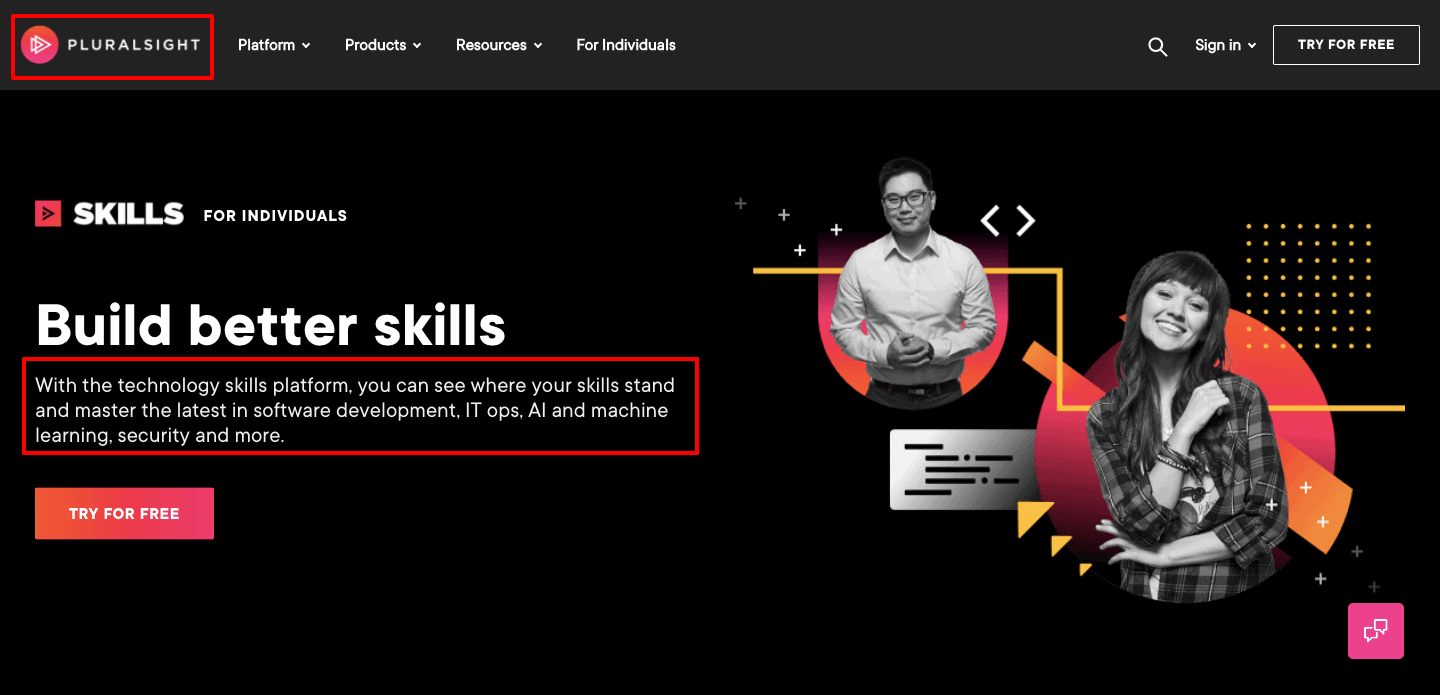Expand the Platform dropdown menu
1440x695 pixels.
[274, 45]
